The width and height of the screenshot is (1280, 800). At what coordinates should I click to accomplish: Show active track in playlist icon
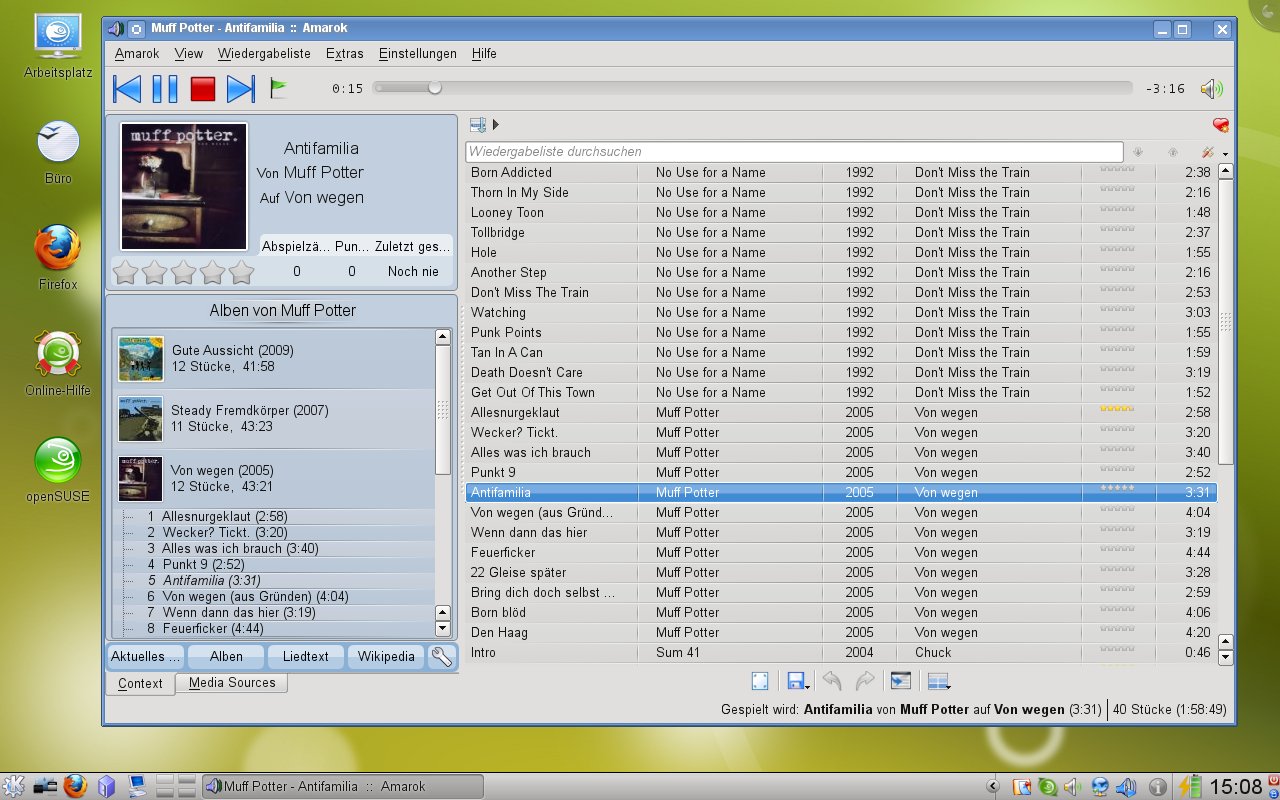point(901,681)
